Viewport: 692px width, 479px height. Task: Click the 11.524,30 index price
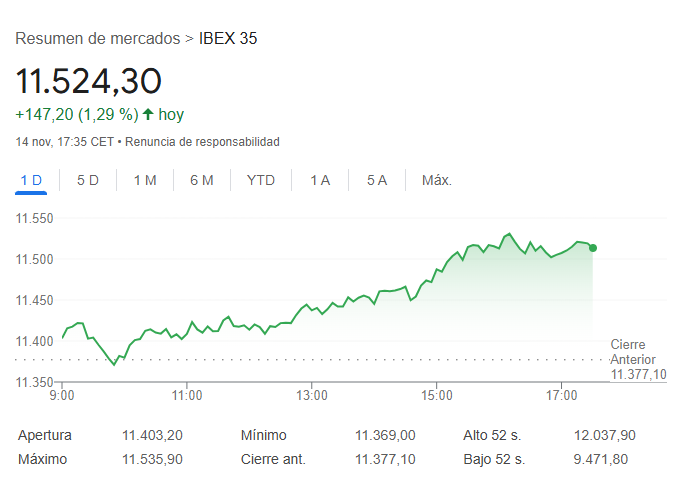pos(88,80)
